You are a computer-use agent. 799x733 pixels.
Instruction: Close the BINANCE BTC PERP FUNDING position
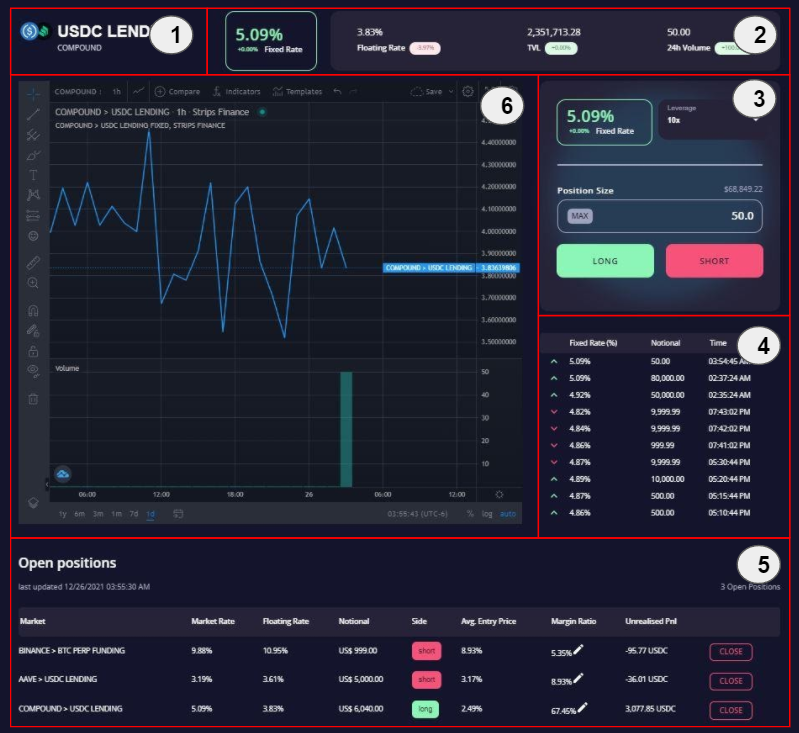[730, 651]
